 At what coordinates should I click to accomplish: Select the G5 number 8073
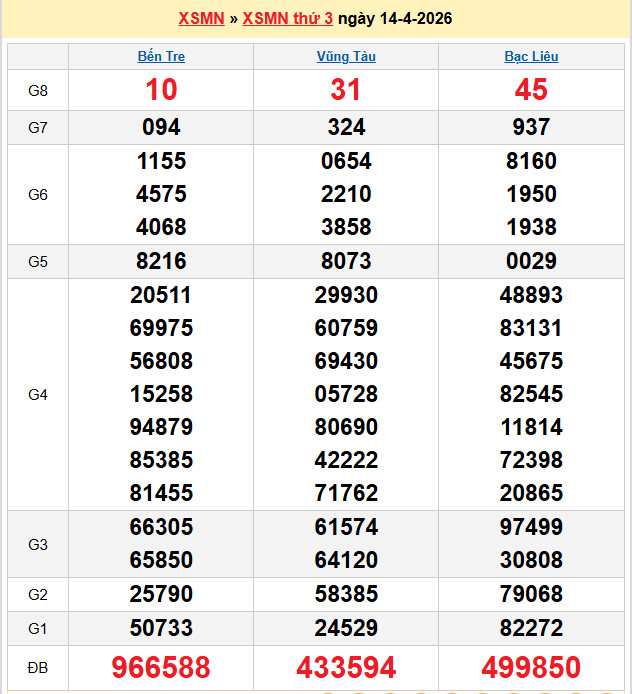tap(346, 261)
